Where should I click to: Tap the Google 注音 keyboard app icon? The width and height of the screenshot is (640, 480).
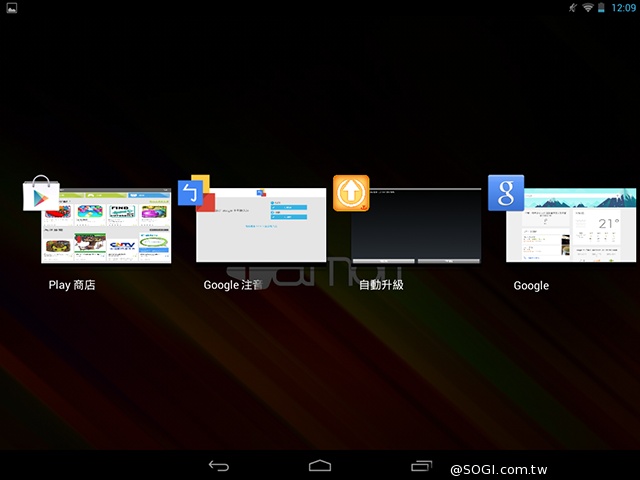(x=196, y=193)
